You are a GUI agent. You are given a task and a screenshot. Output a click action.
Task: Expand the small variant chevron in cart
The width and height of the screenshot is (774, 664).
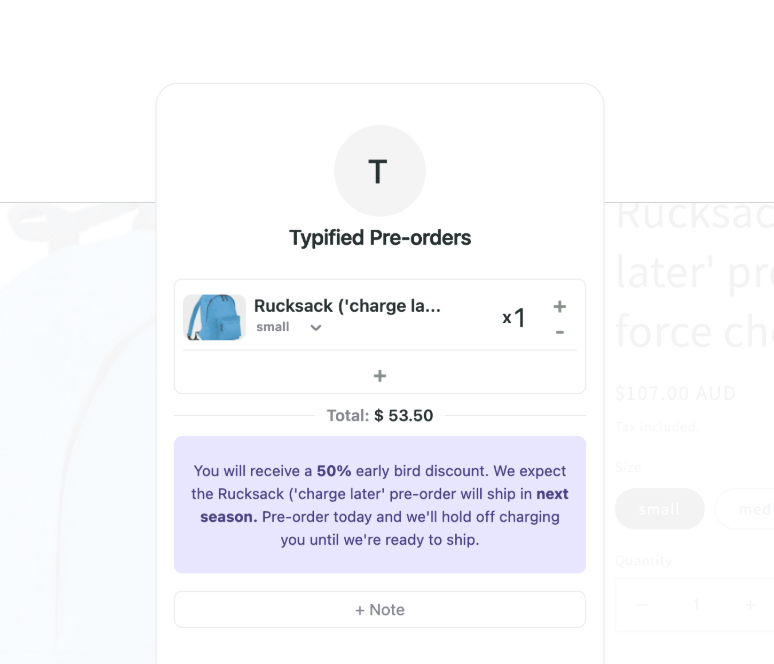tap(316, 328)
